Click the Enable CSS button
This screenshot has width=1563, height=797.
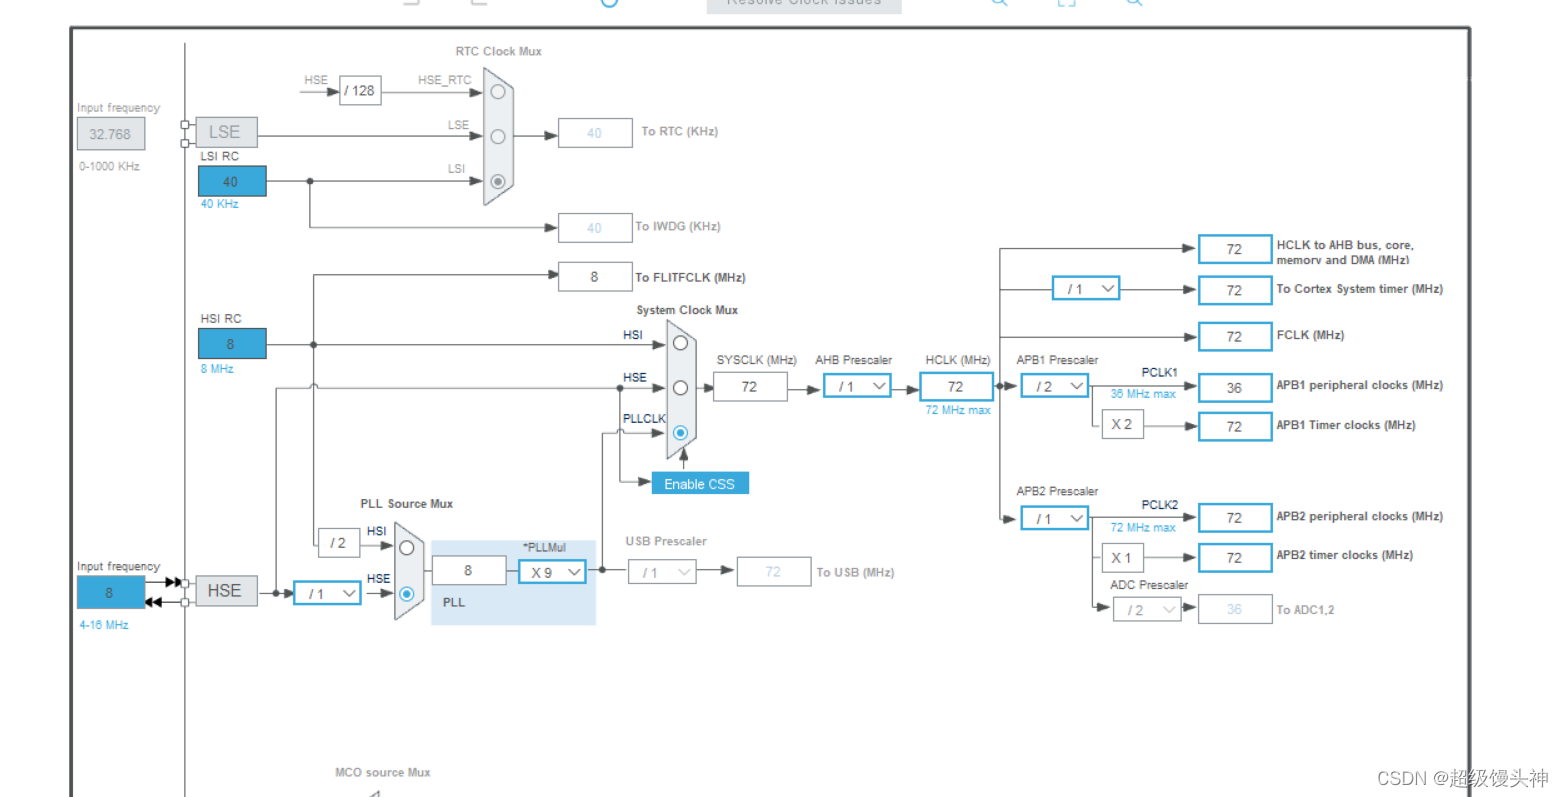(700, 484)
